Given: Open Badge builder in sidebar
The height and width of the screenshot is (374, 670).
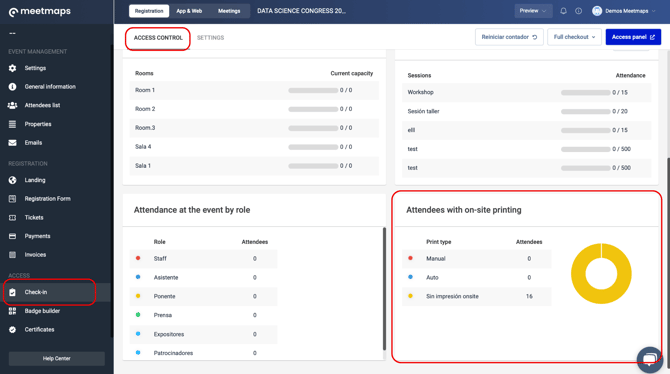Looking at the screenshot, I should click(42, 311).
